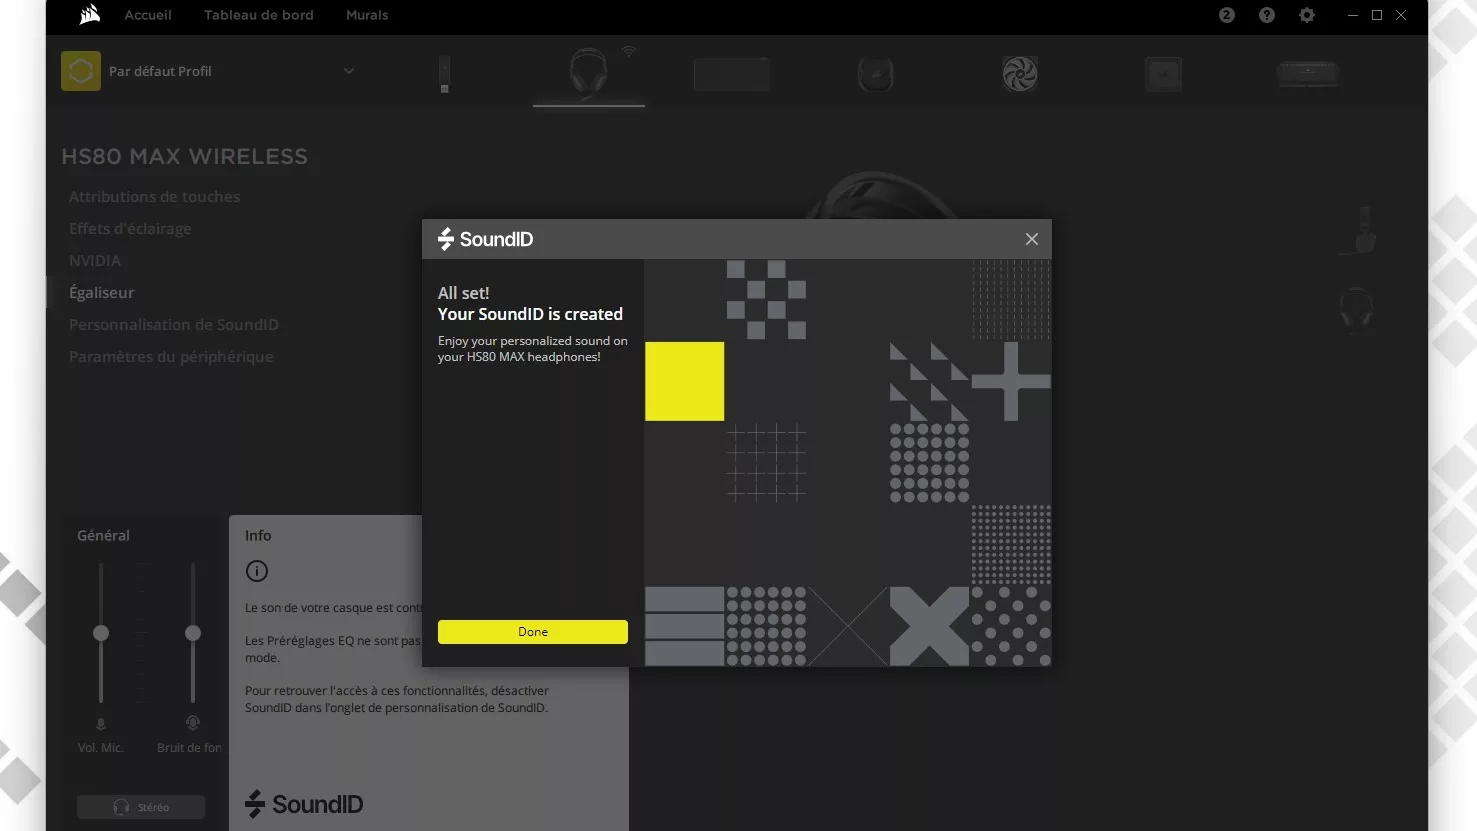
Task: Select the HS80 headset device icon
Action: tap(588, 73)
